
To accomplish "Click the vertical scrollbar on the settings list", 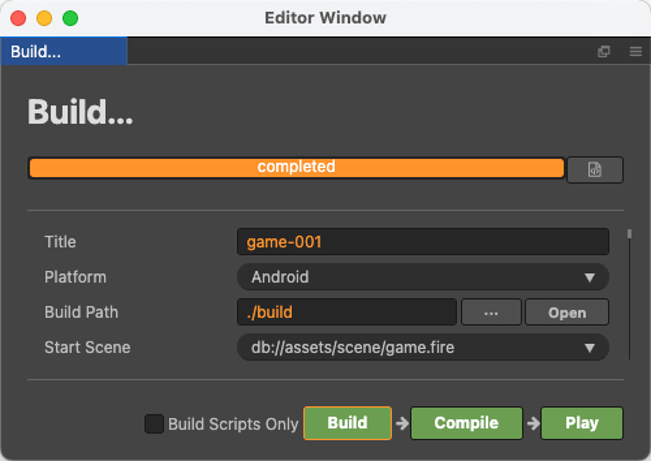I will coord(629,236).
